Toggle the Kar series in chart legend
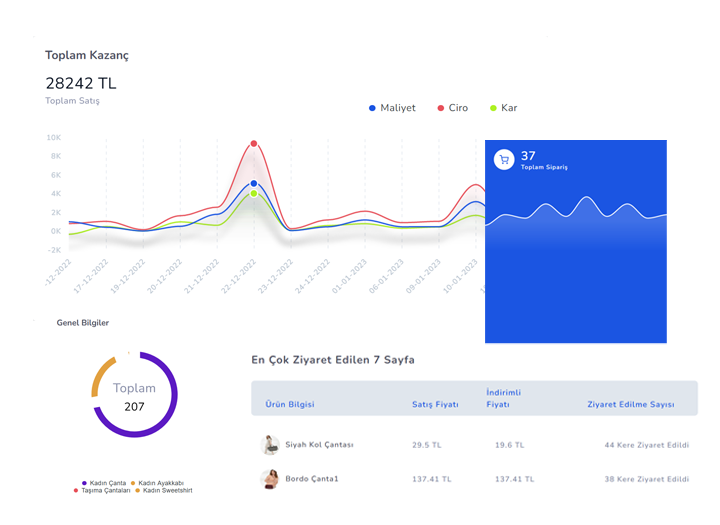The height and width of the screenshot is (525, 720). point(503,108)
